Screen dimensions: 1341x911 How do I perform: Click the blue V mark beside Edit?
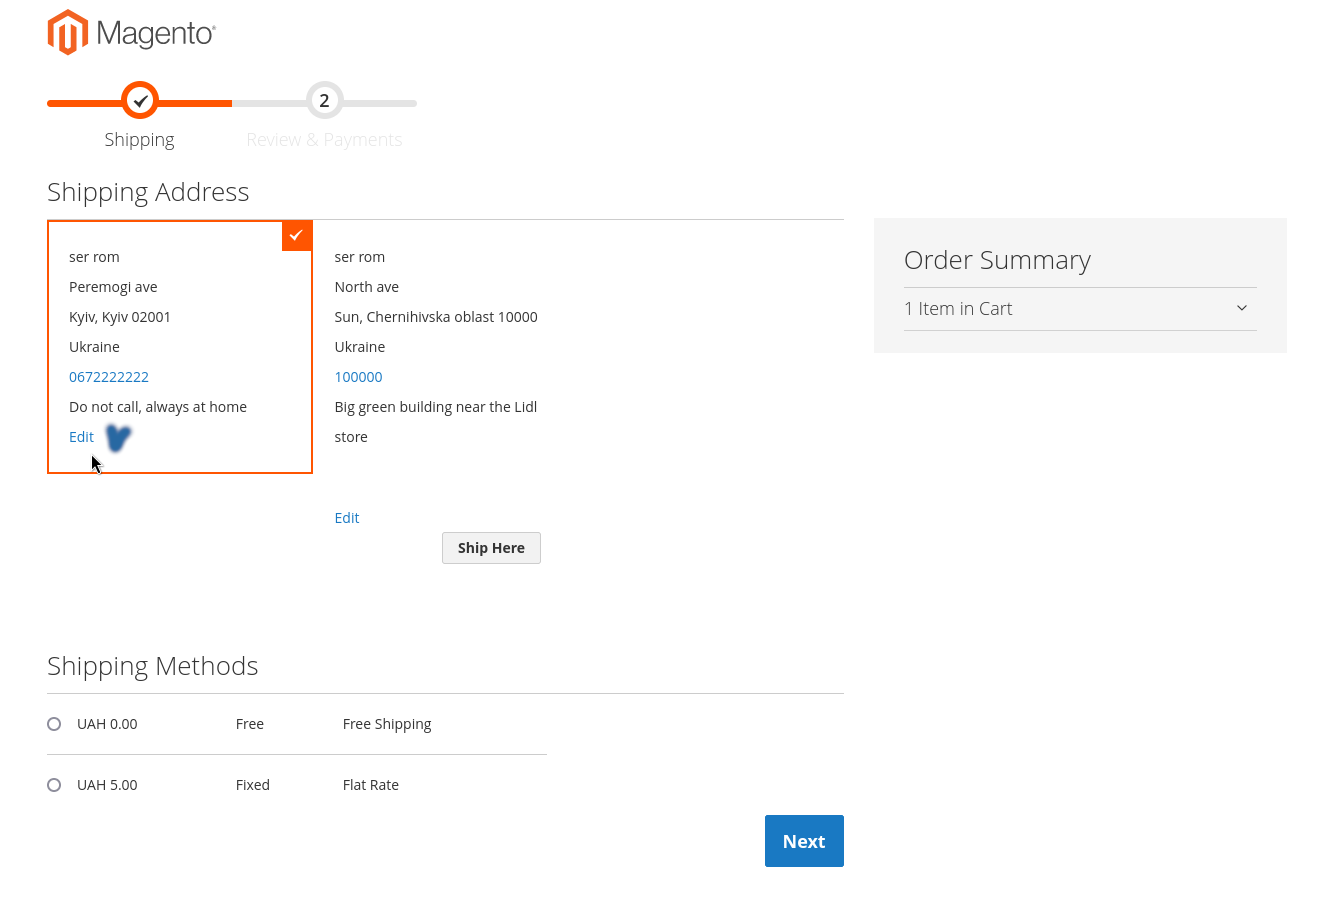118,438
